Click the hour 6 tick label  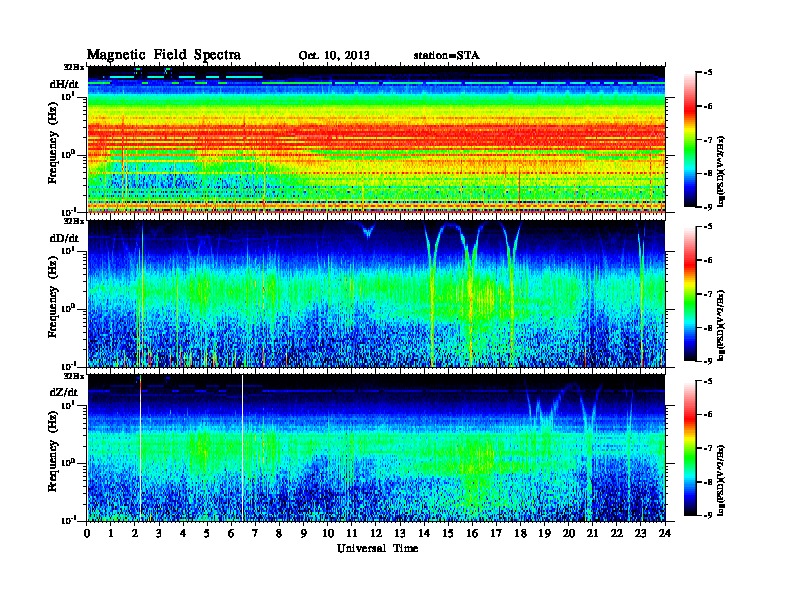pyautogui.click(x=231, y=533)
